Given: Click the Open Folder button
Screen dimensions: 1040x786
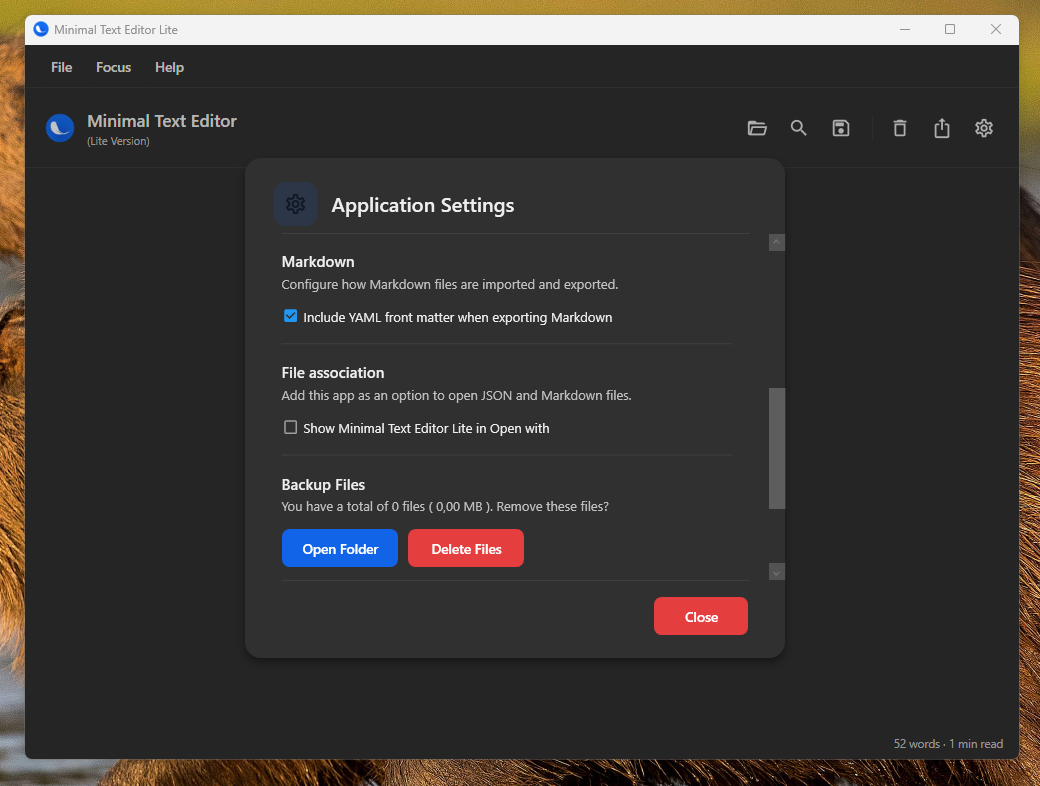Looking at the screenshot, I should (x=340, y=548).
